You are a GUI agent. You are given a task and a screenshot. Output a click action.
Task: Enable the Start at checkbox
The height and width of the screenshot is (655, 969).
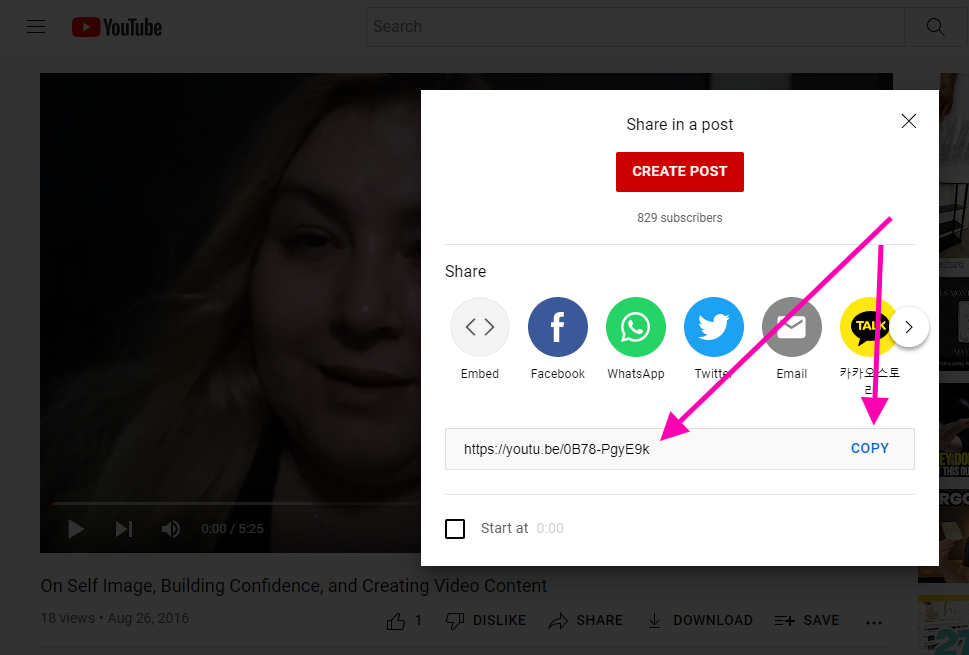click(x=455, y=528)
